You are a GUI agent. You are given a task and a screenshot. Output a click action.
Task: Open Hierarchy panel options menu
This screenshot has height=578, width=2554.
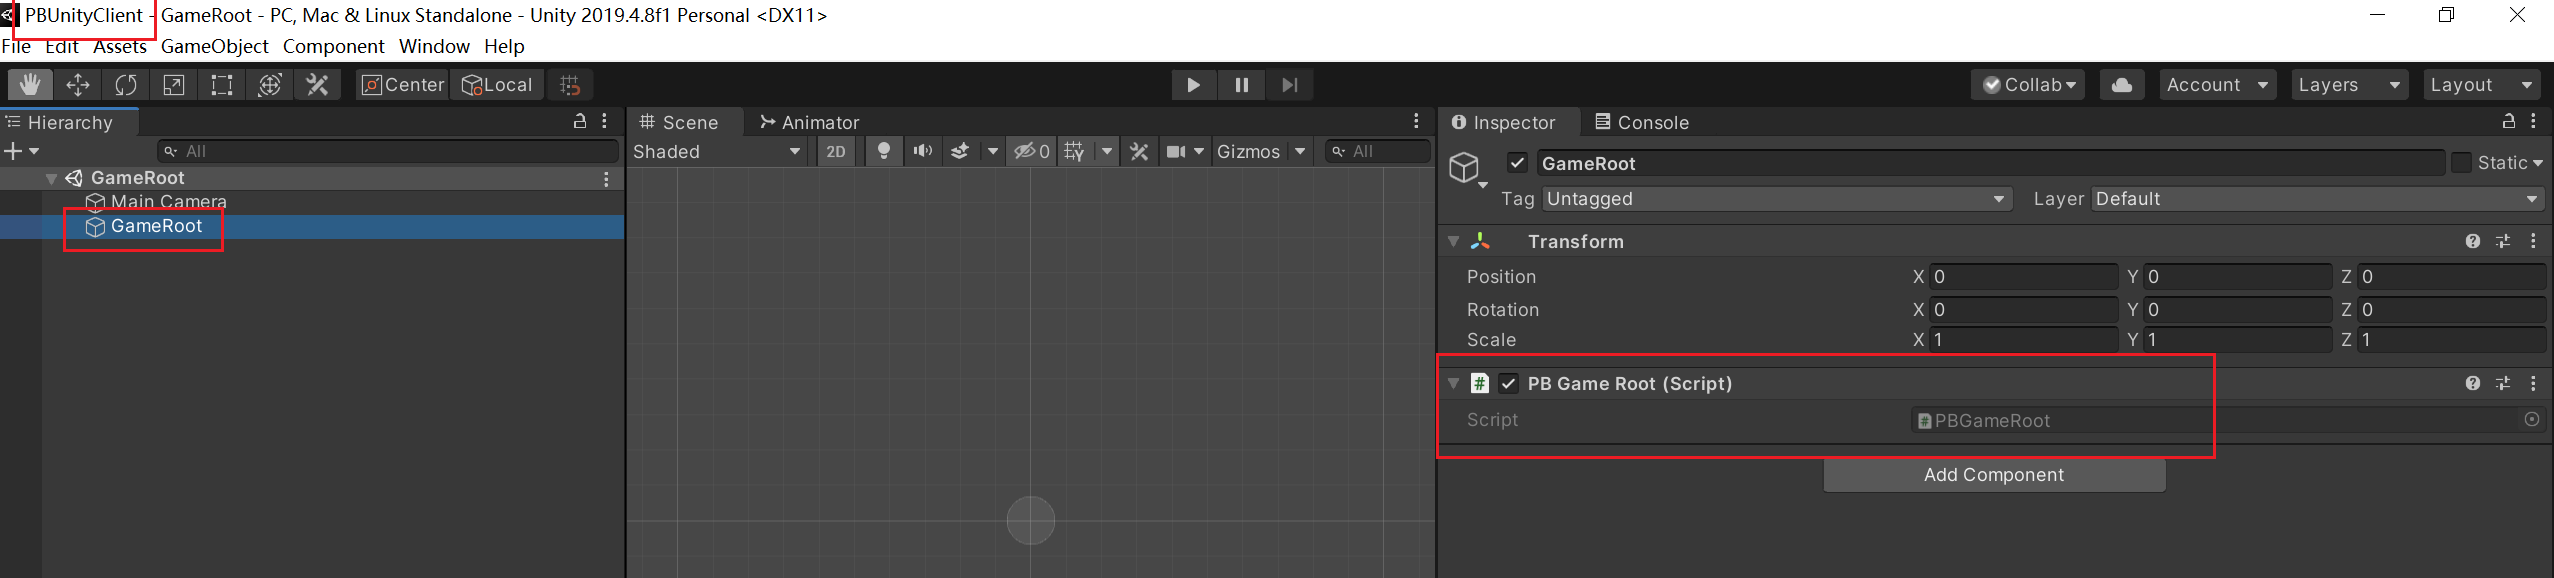[605, 121]
